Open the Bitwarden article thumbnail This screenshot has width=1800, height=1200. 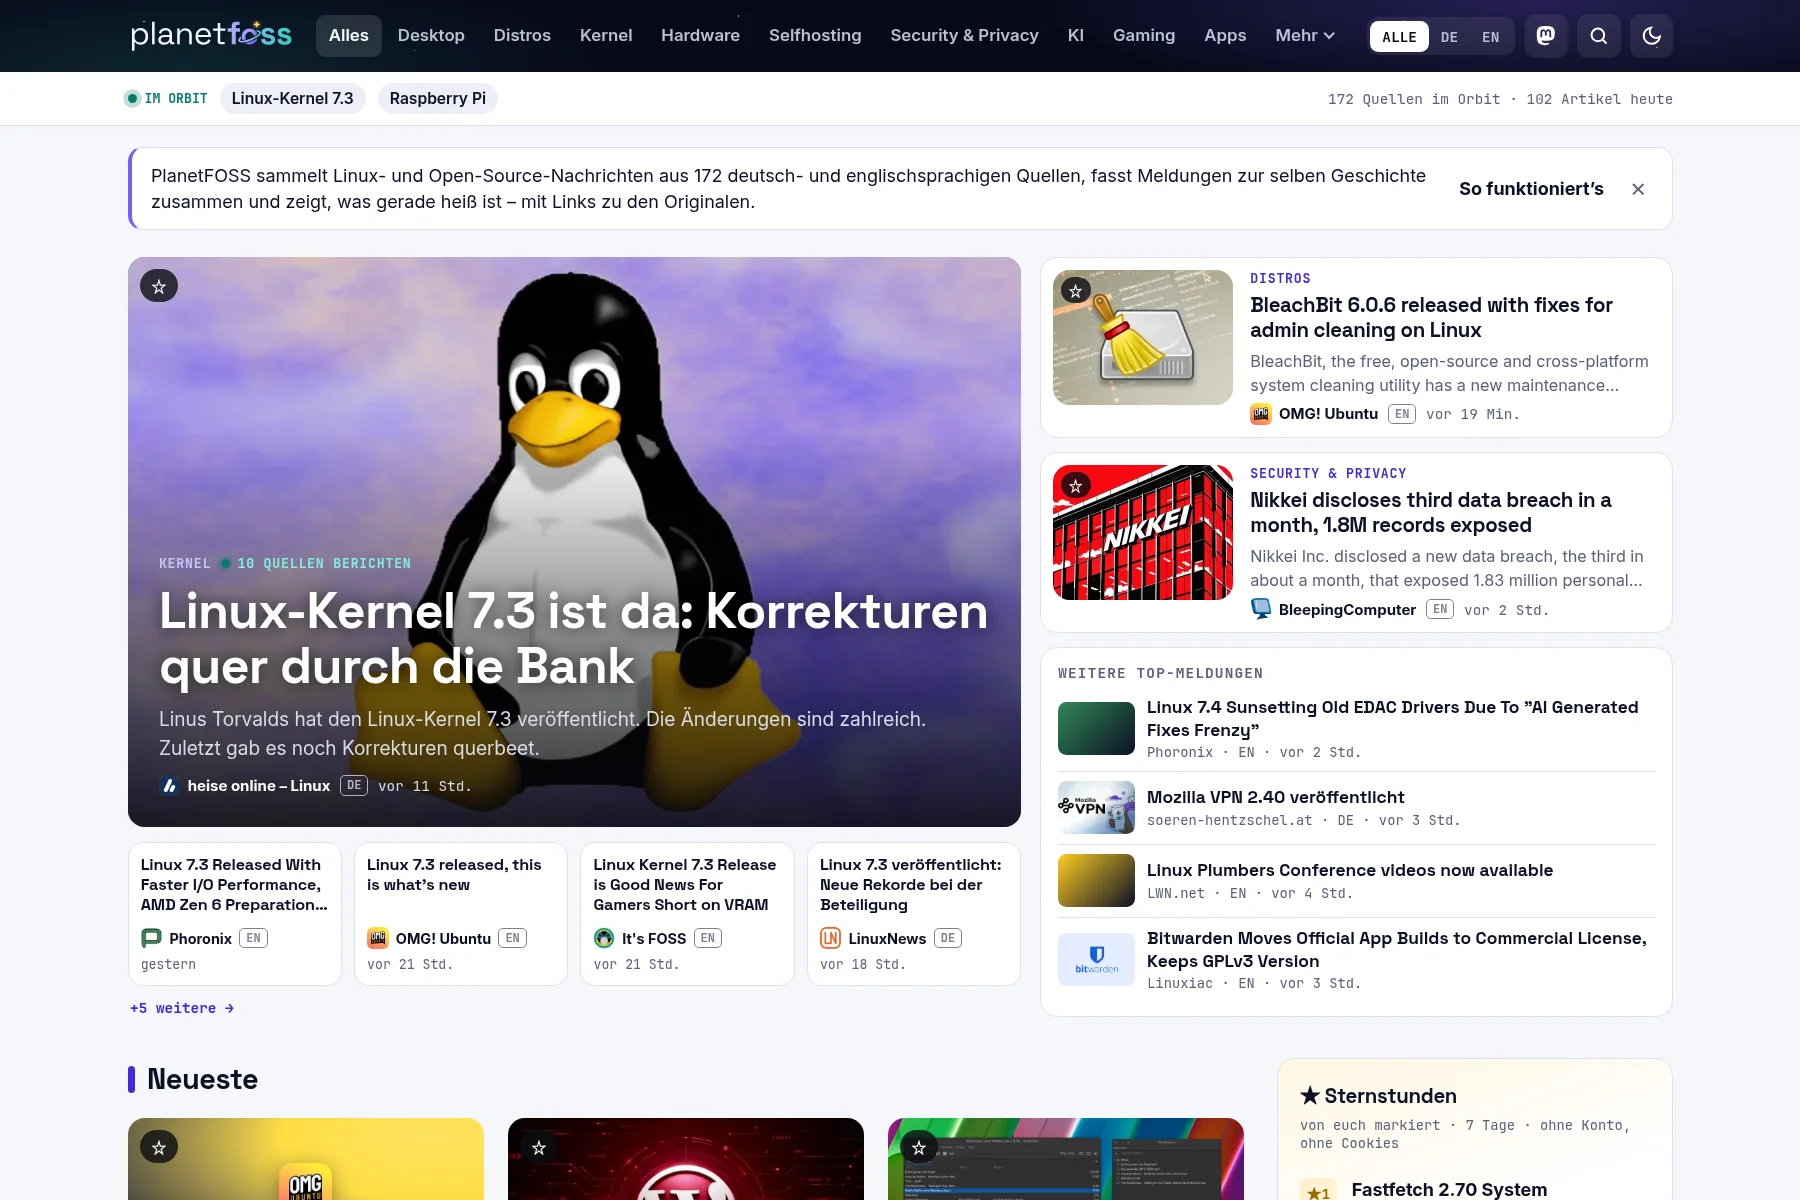[x=1096, y=959]
